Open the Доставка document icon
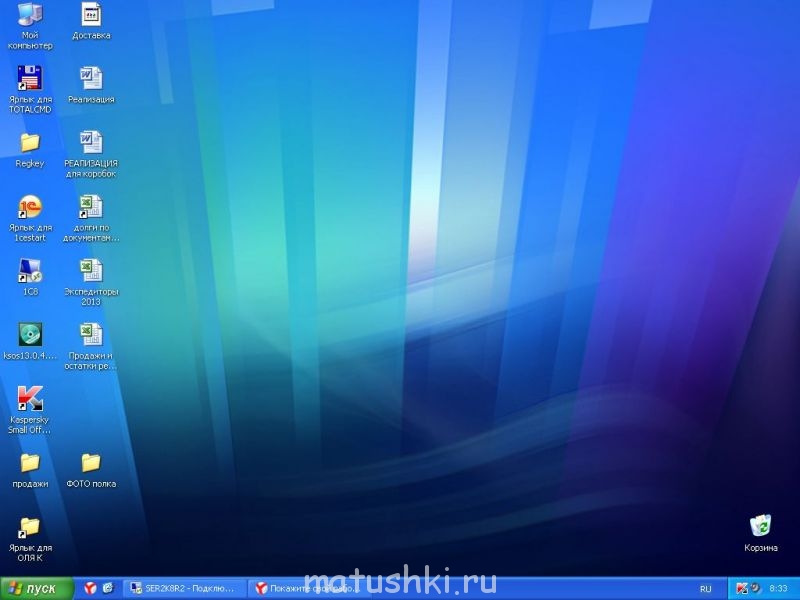This screenshot has width=800, height=600. pos(91,15)
